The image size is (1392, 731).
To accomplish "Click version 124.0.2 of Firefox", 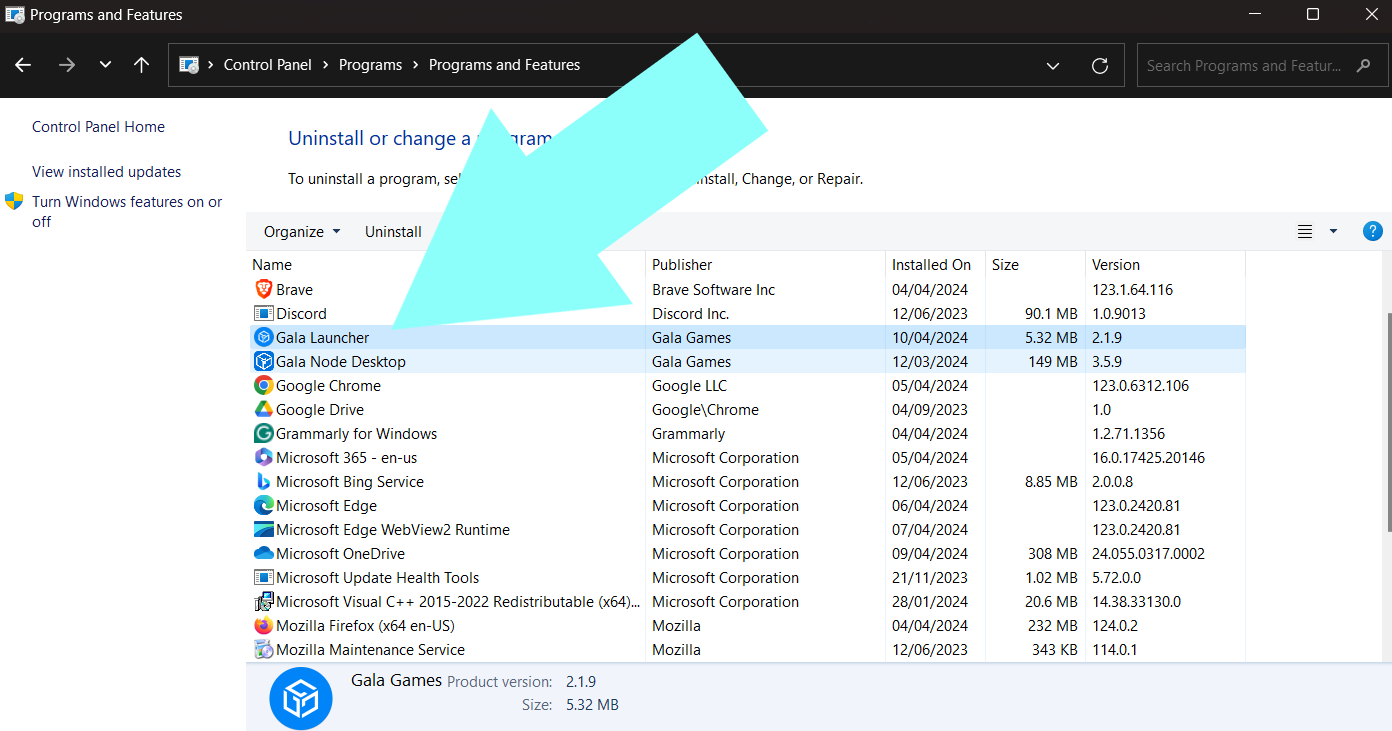I will click(x=1115, y=625).
